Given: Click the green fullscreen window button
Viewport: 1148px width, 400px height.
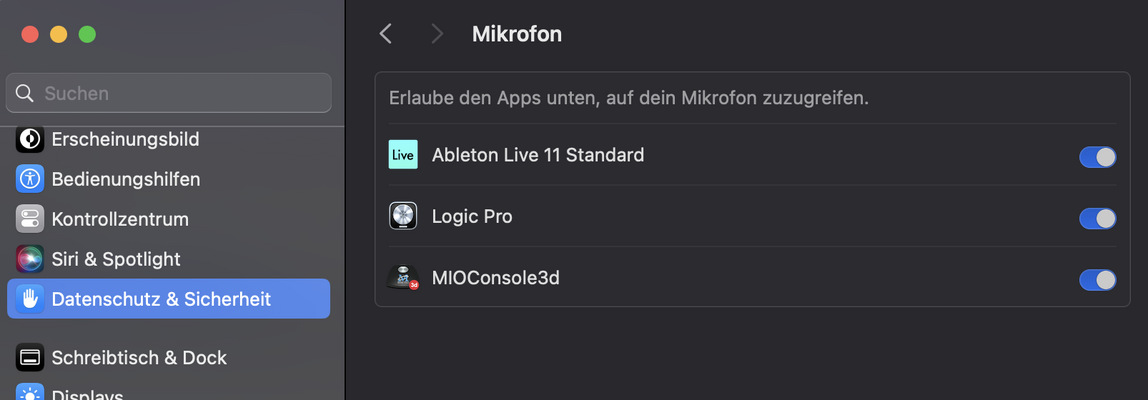Looking at the screenshot, I should coord(87,34).
